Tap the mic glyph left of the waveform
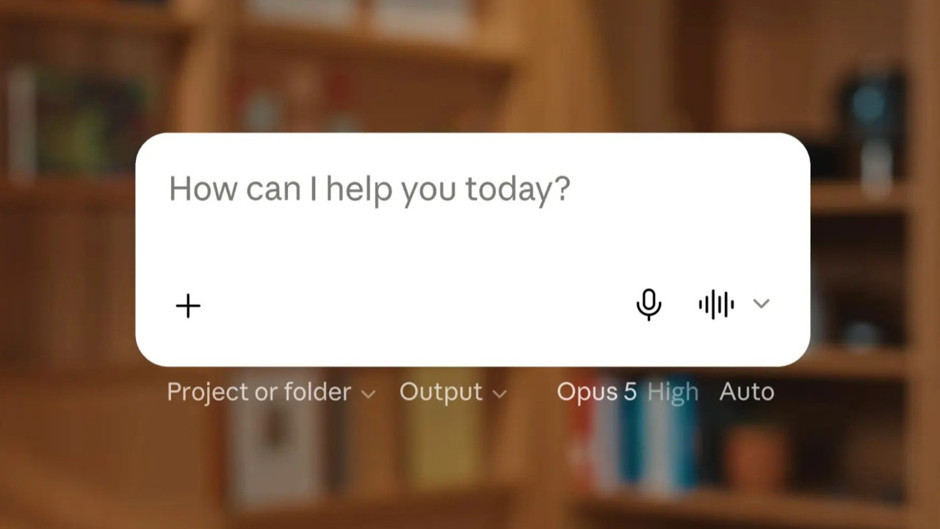The height and width of the screenshot is (529, 940). (x=649, y=305)
